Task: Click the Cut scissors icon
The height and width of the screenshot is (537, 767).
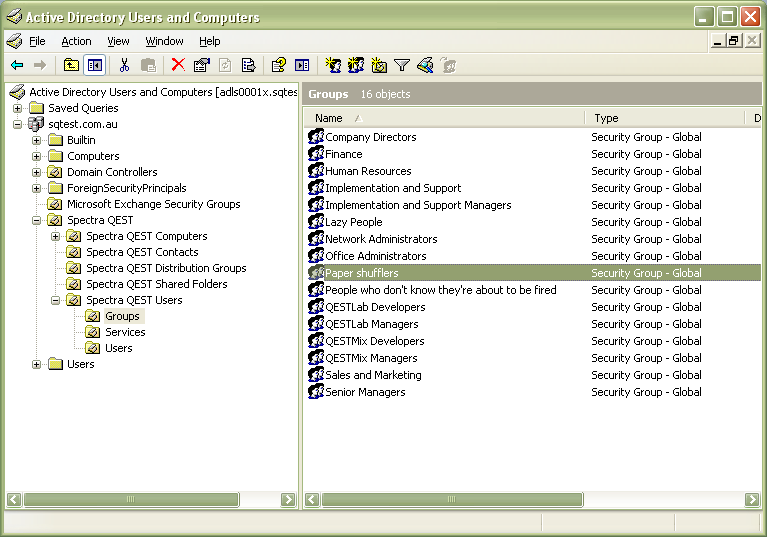Action: click(x=124, y=65)
